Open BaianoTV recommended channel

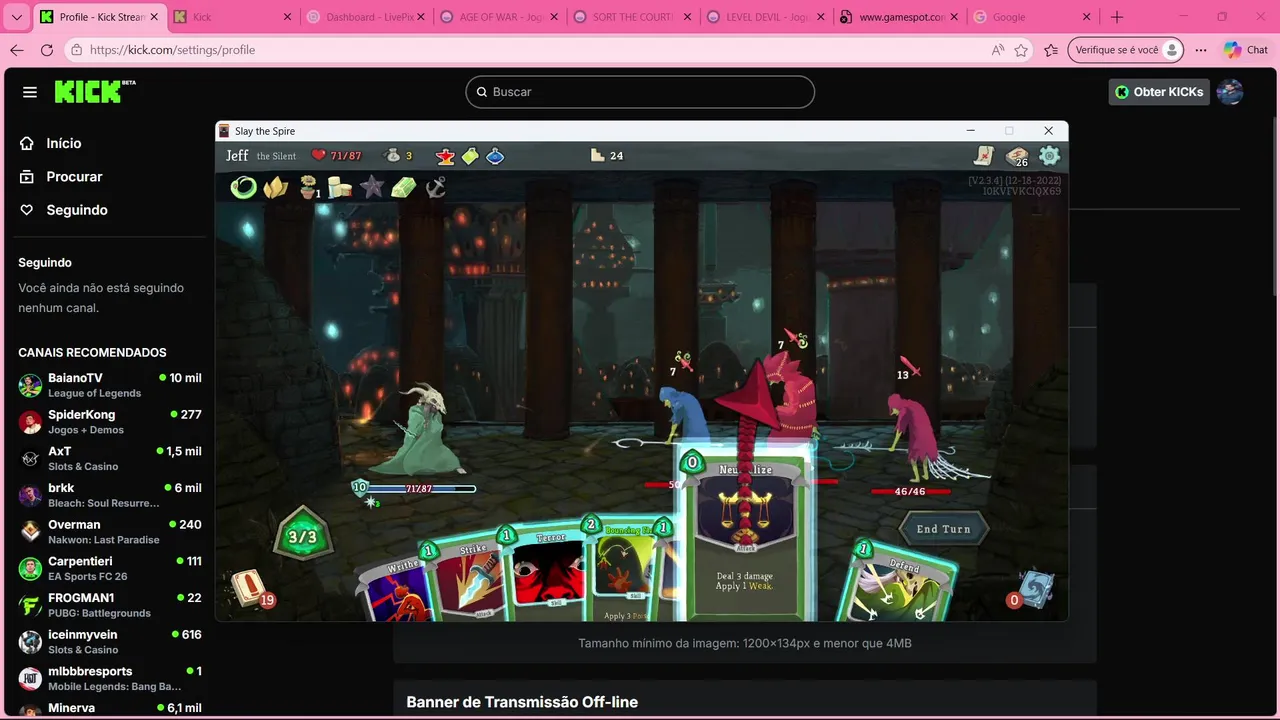click(x=110, y=385)
